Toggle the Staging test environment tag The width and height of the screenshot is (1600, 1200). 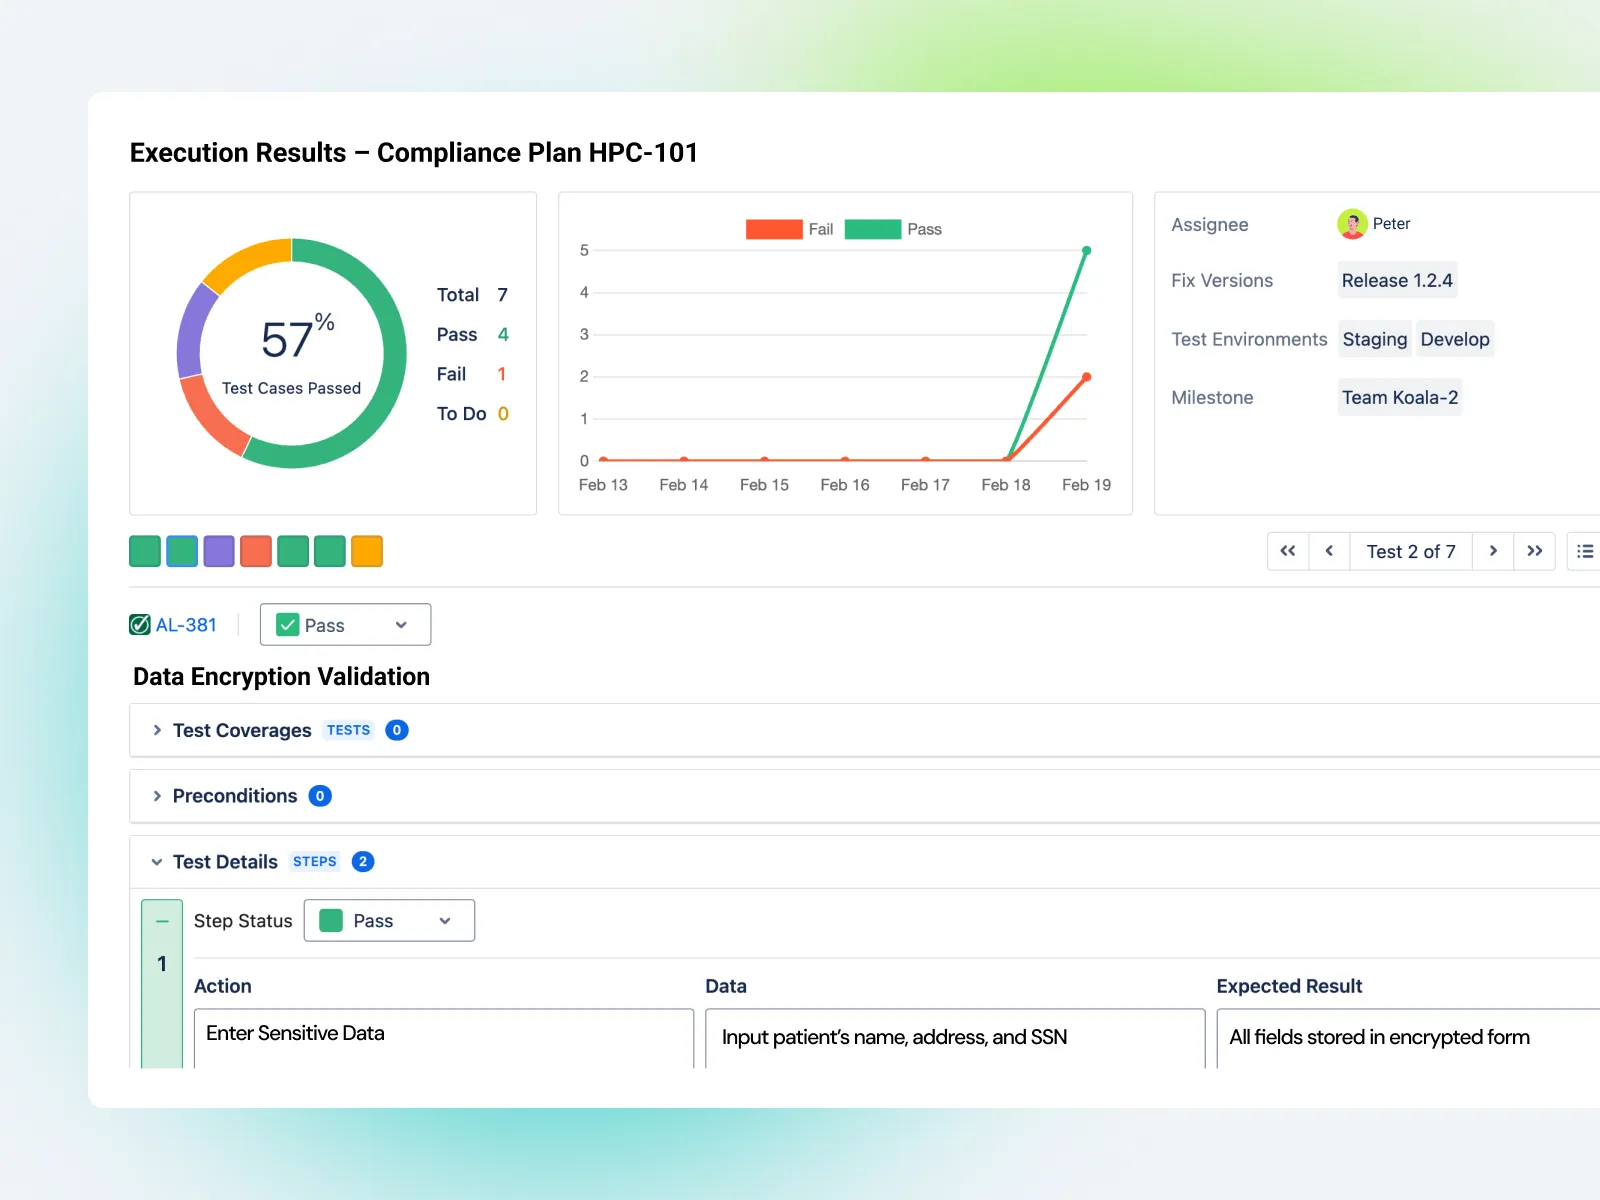pyautogui.click(x=1374, y=339)
